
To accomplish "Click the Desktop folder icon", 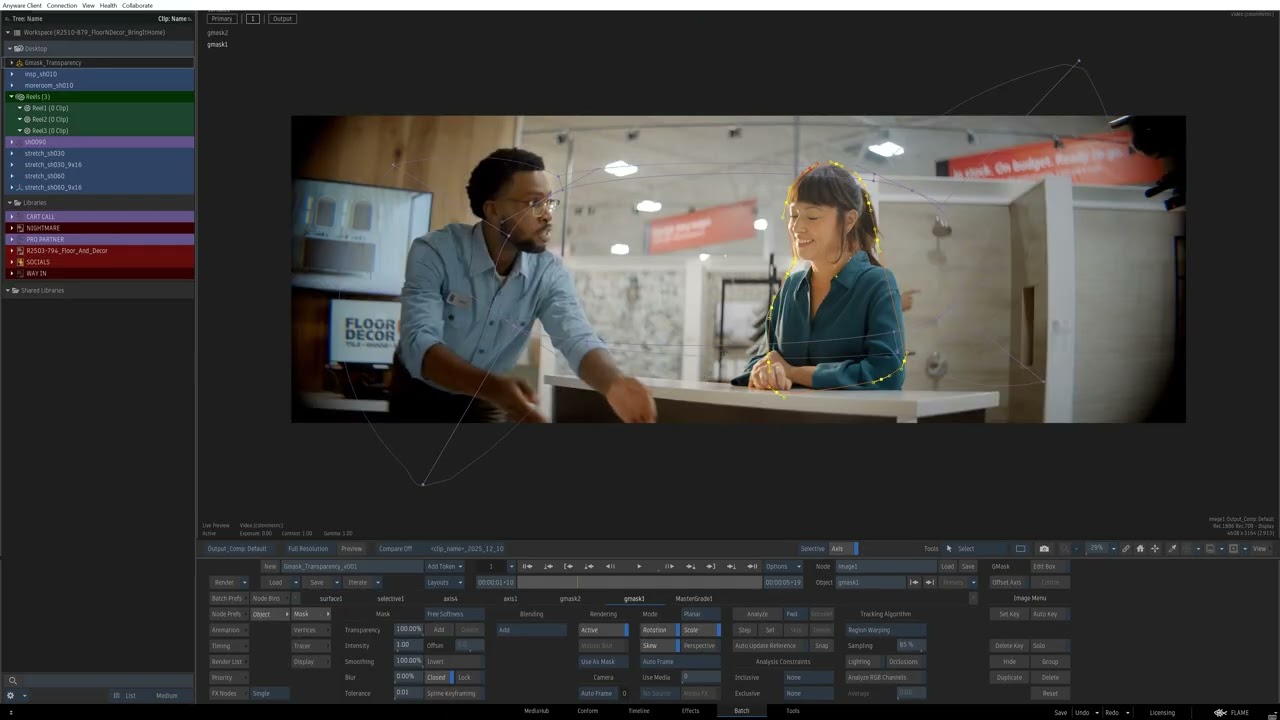I will point(19,48).
